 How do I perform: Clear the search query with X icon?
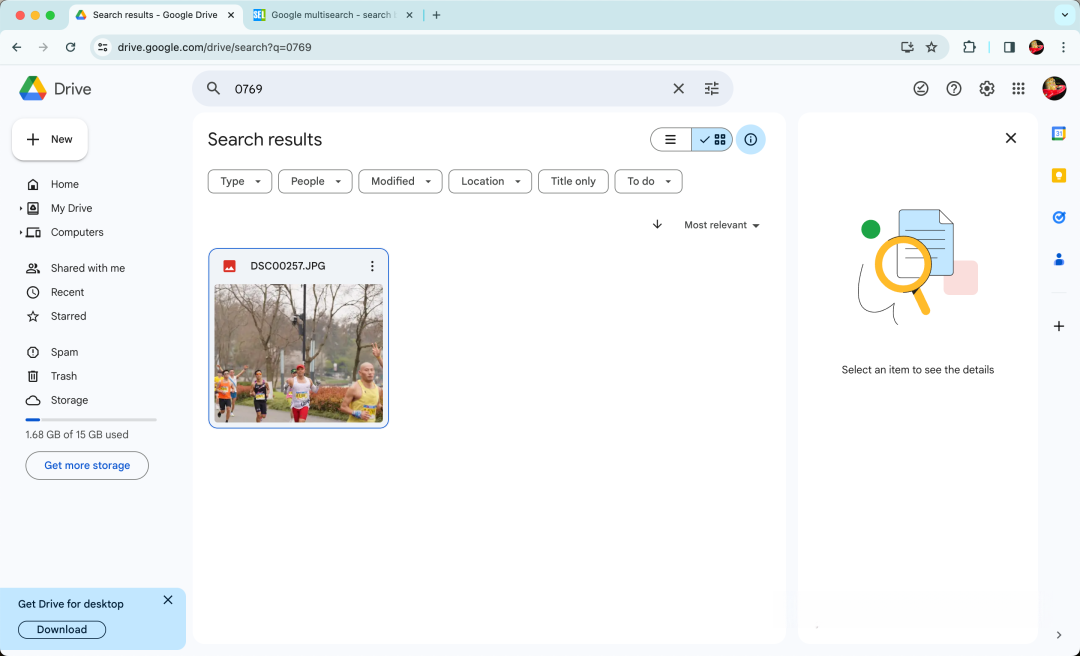tap(678, 88)
